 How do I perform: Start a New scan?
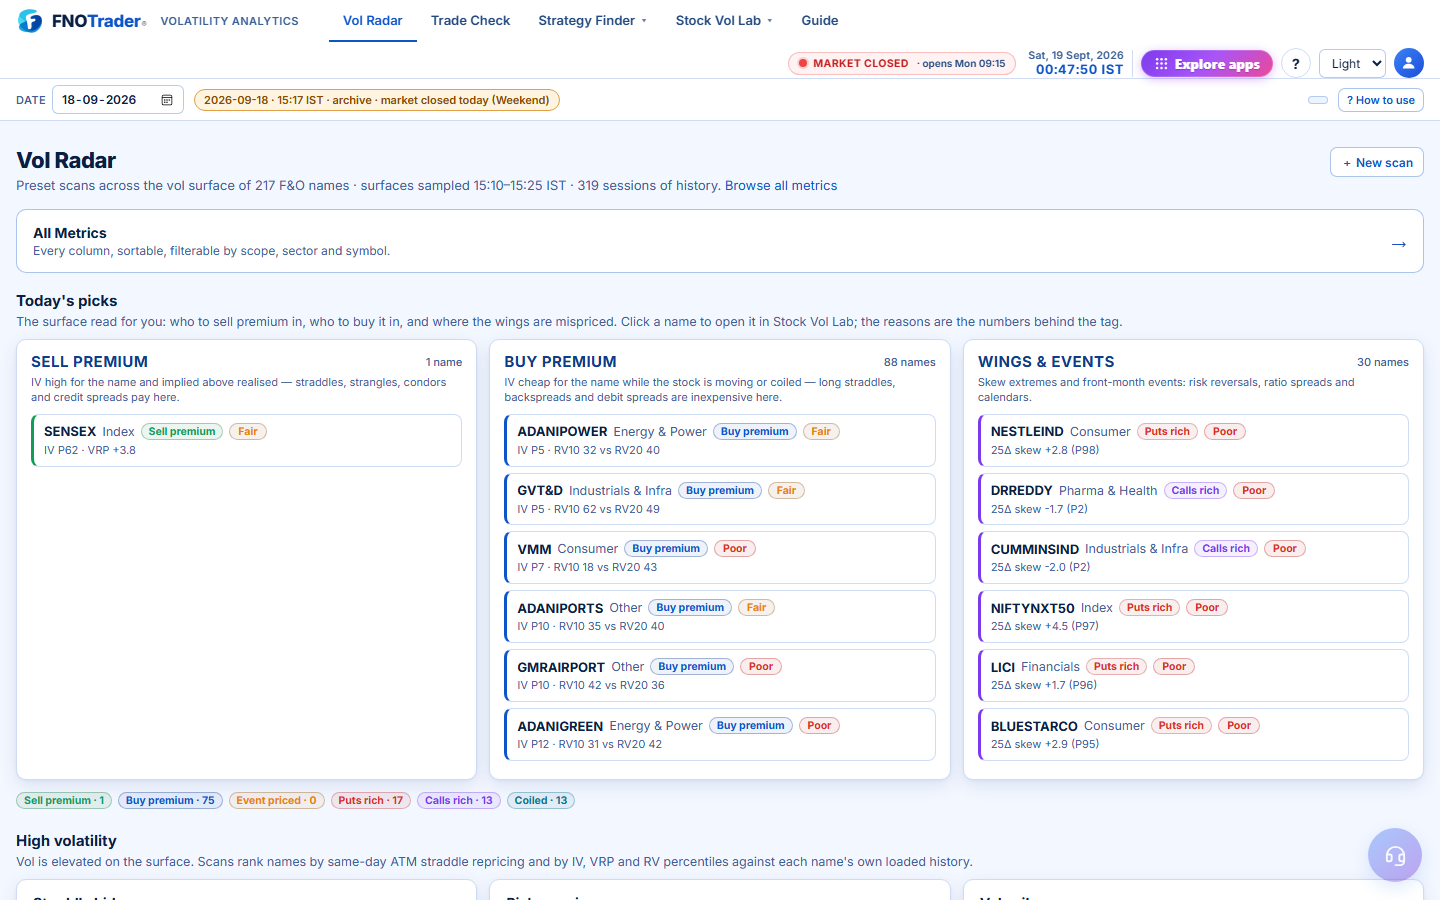tap(1377, 162)
